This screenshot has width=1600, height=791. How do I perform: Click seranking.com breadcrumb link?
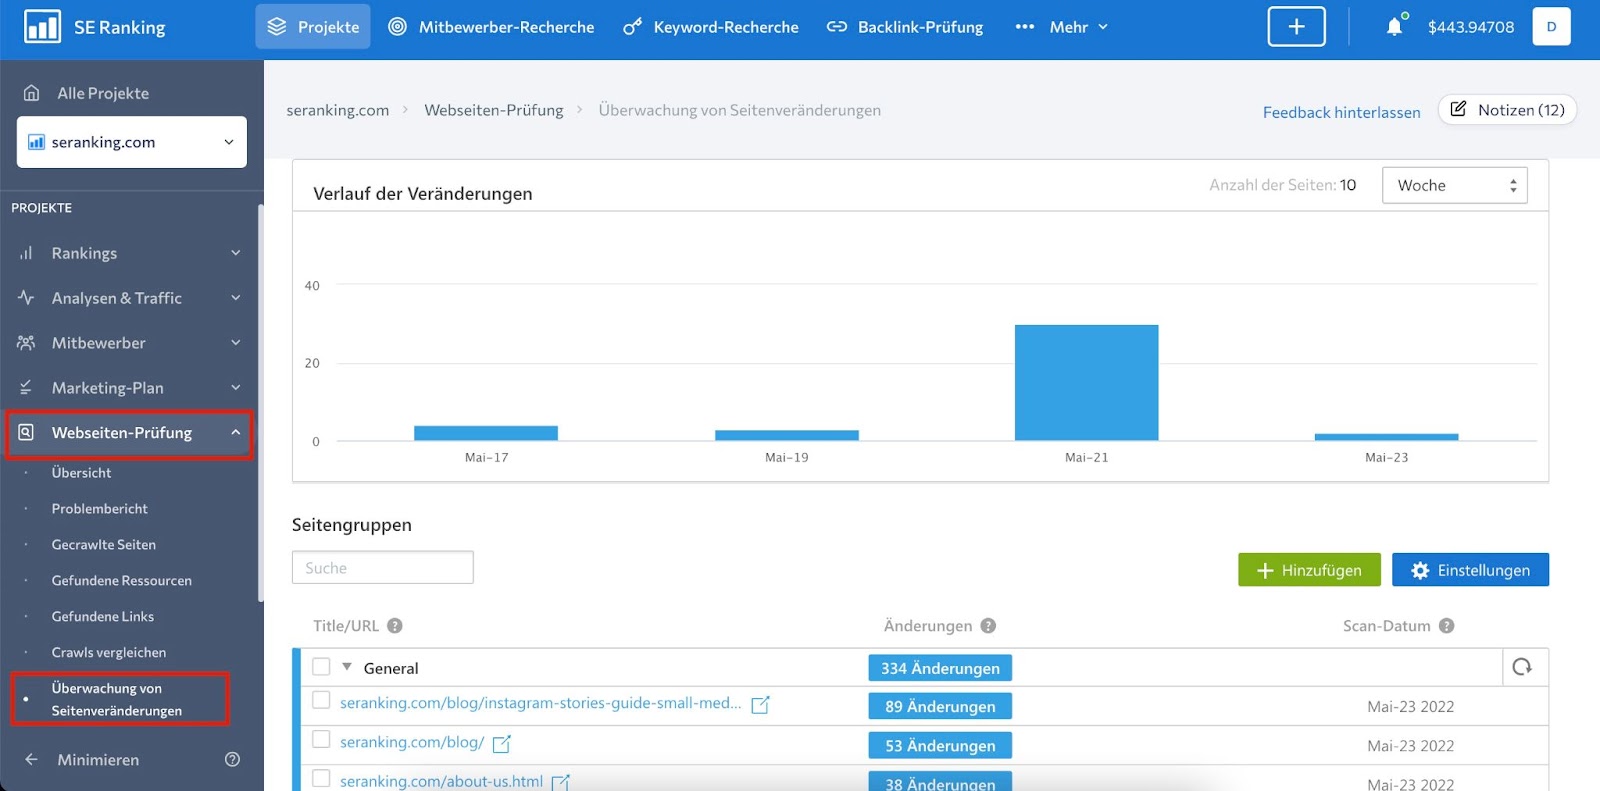(x=338, y=110)
